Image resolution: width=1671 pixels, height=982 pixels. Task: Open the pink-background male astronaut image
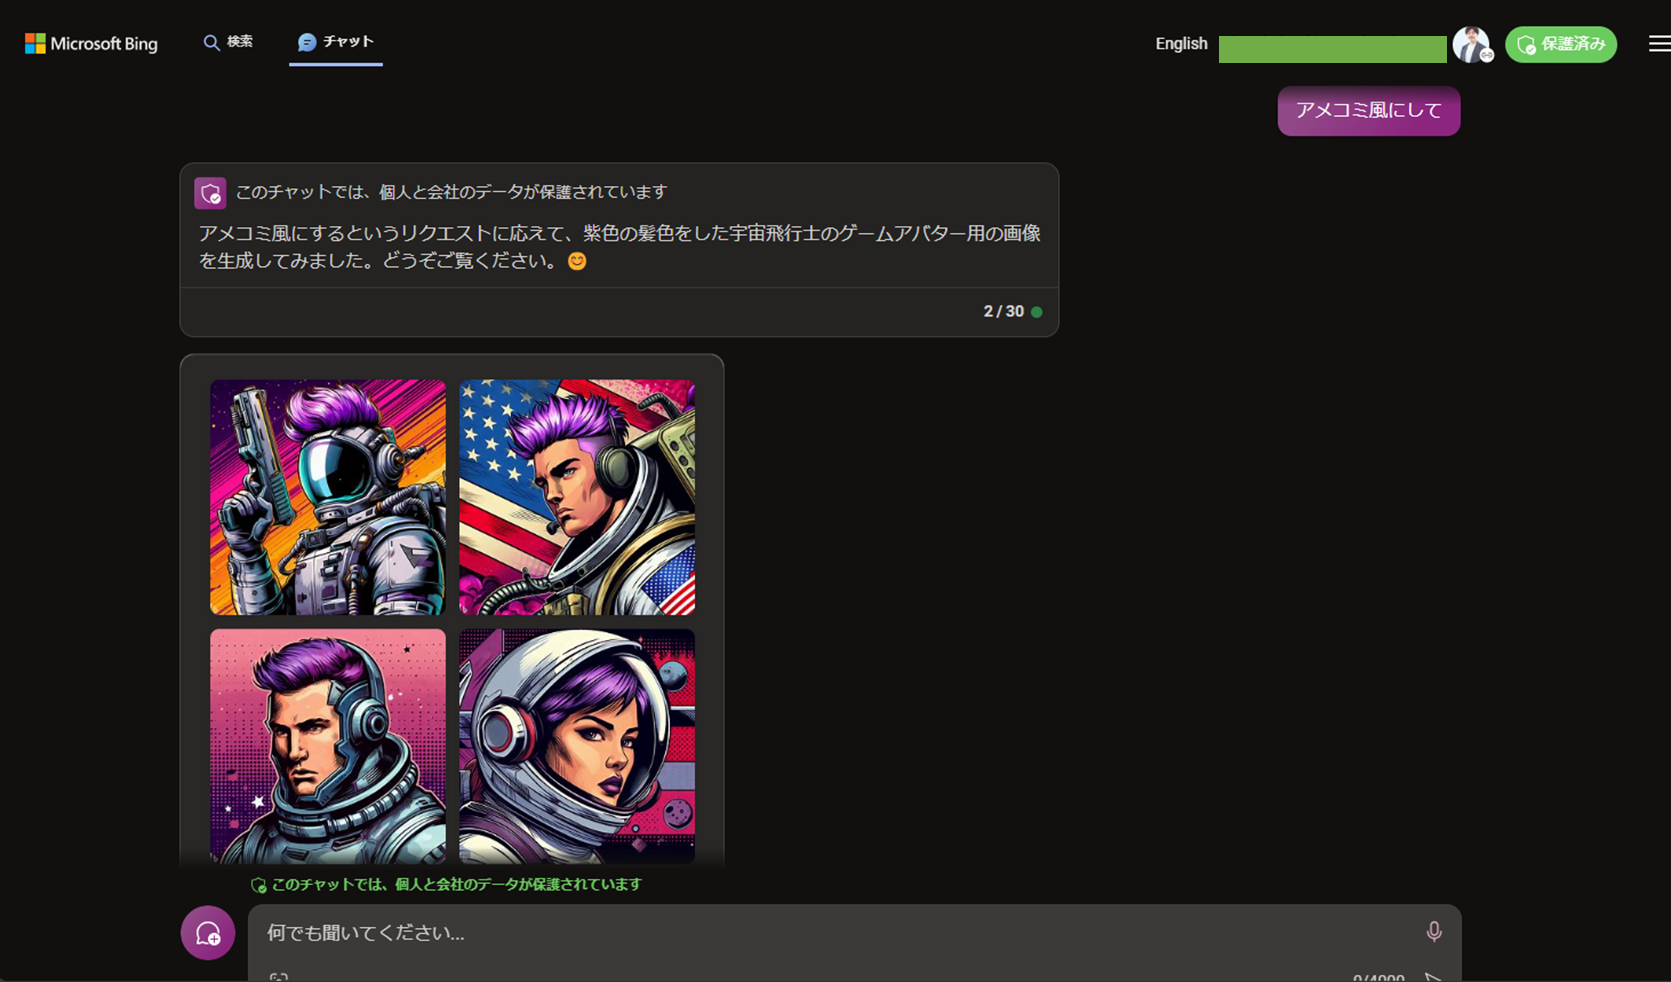pos(328,746)
